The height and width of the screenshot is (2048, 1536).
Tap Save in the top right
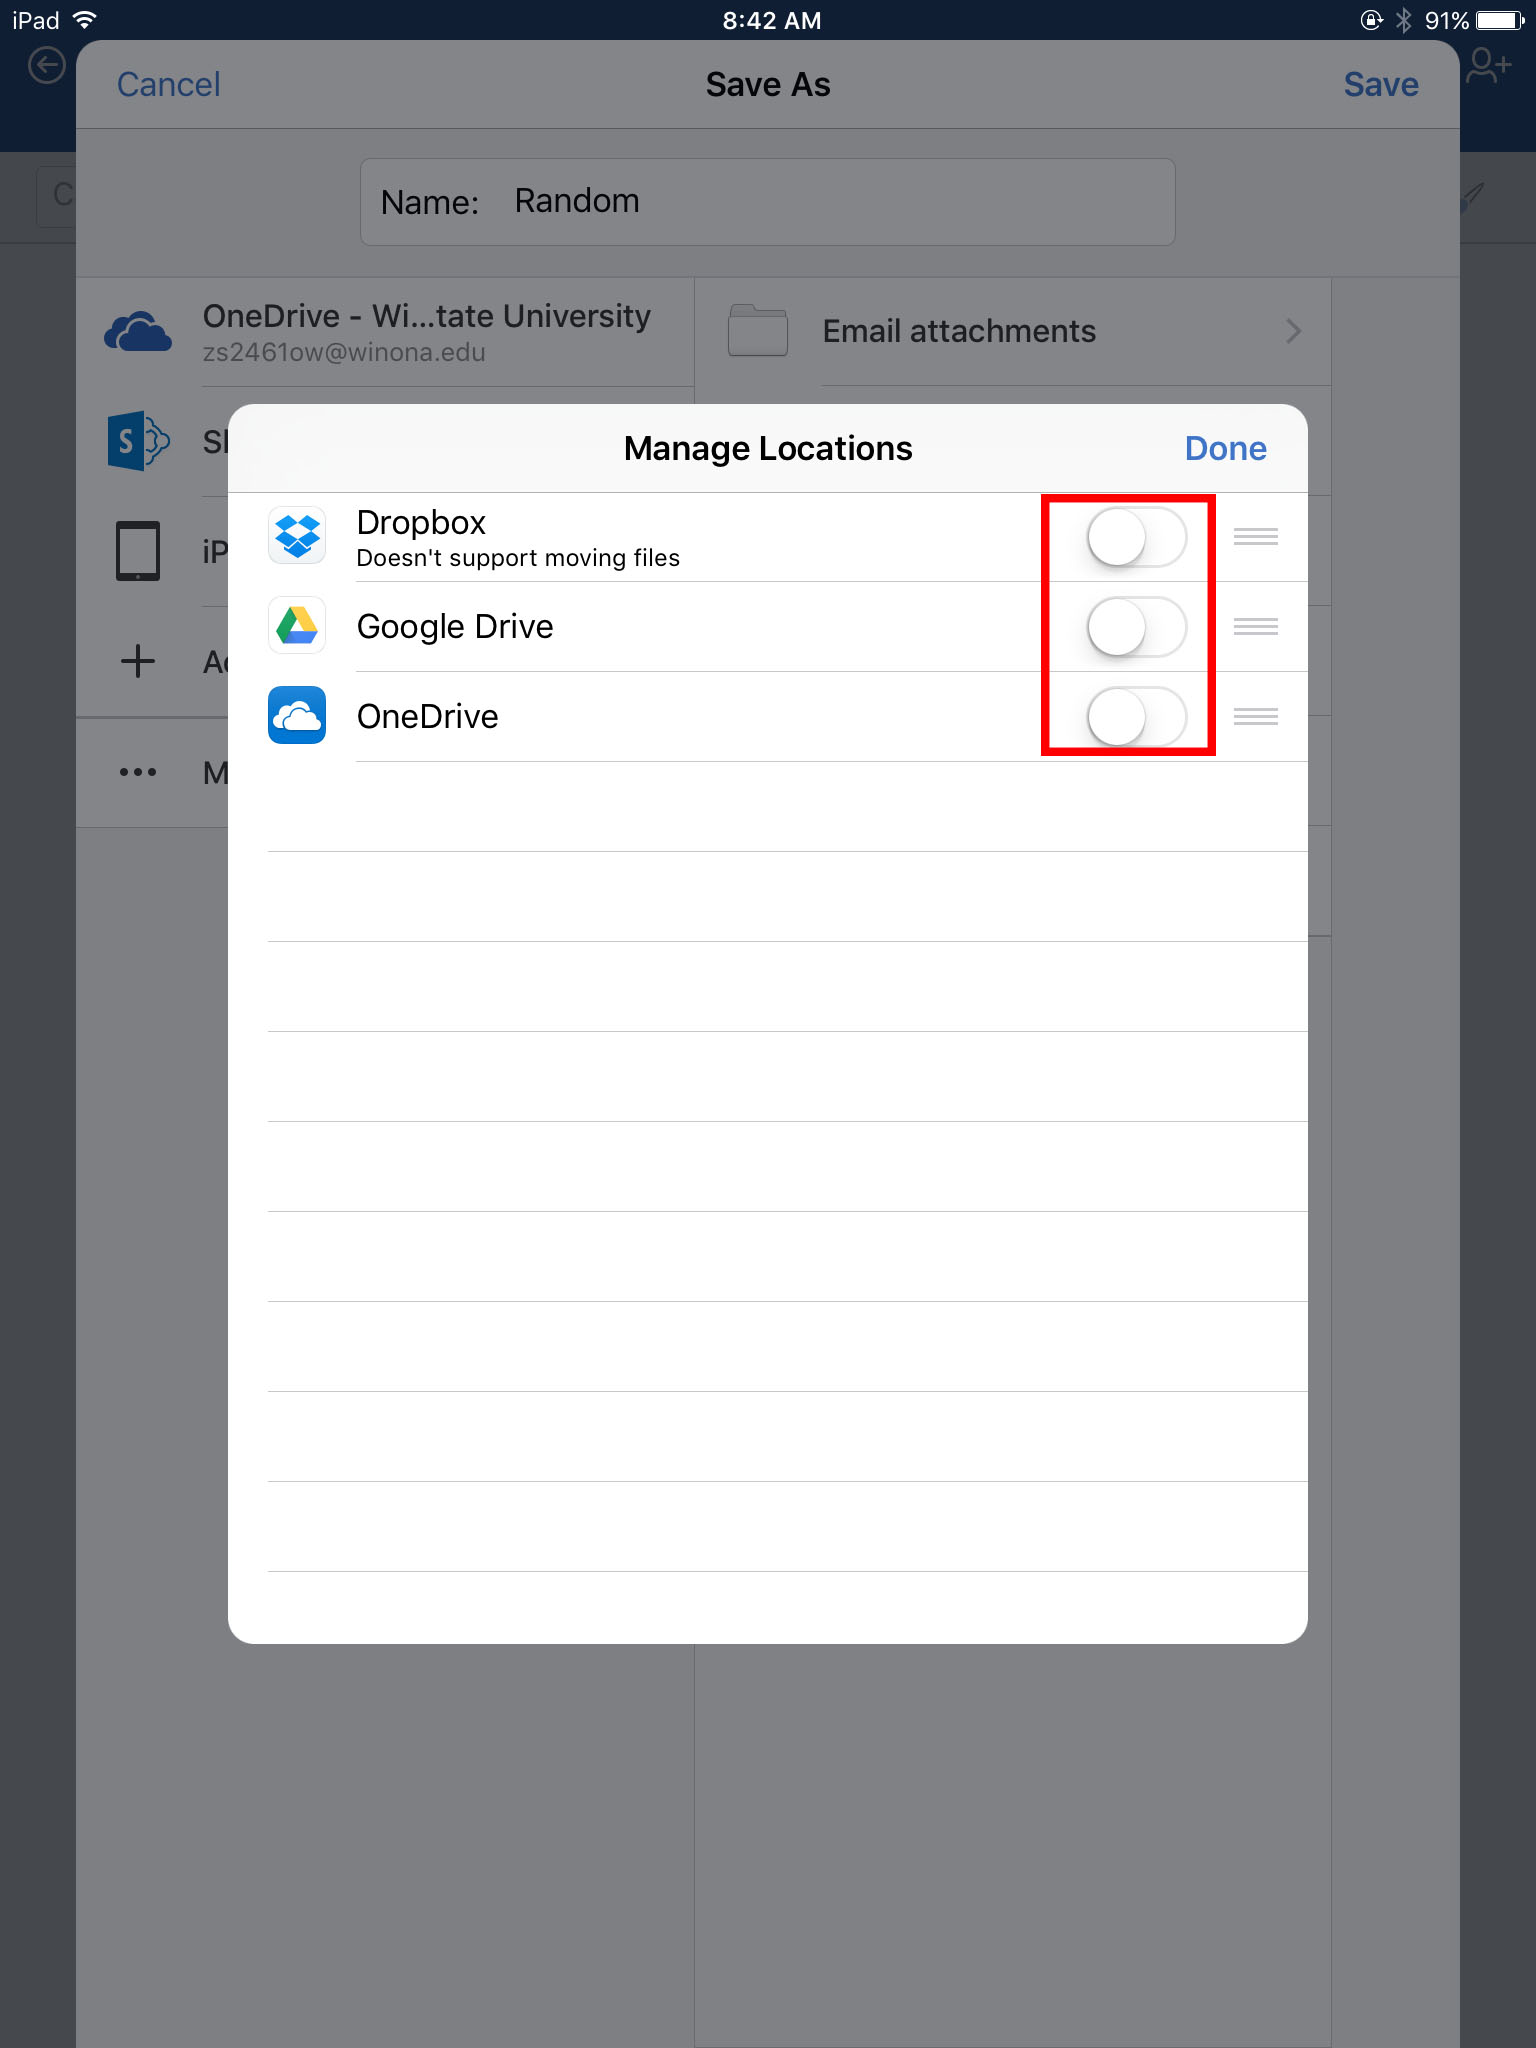(1380, 85)
